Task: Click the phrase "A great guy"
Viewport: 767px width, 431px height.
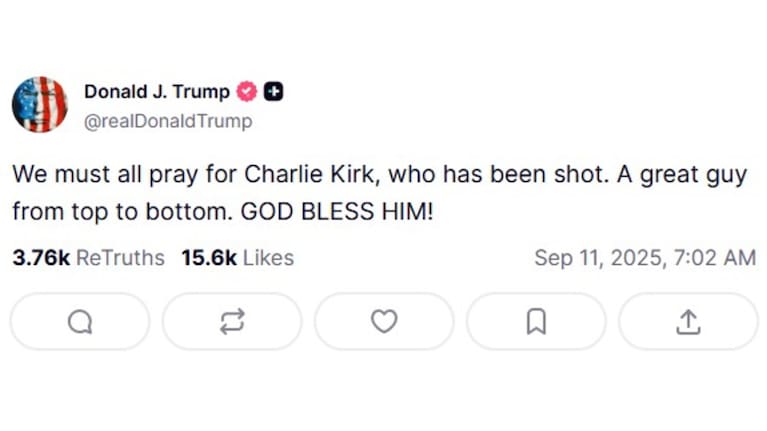Action: tap(691, 174)
